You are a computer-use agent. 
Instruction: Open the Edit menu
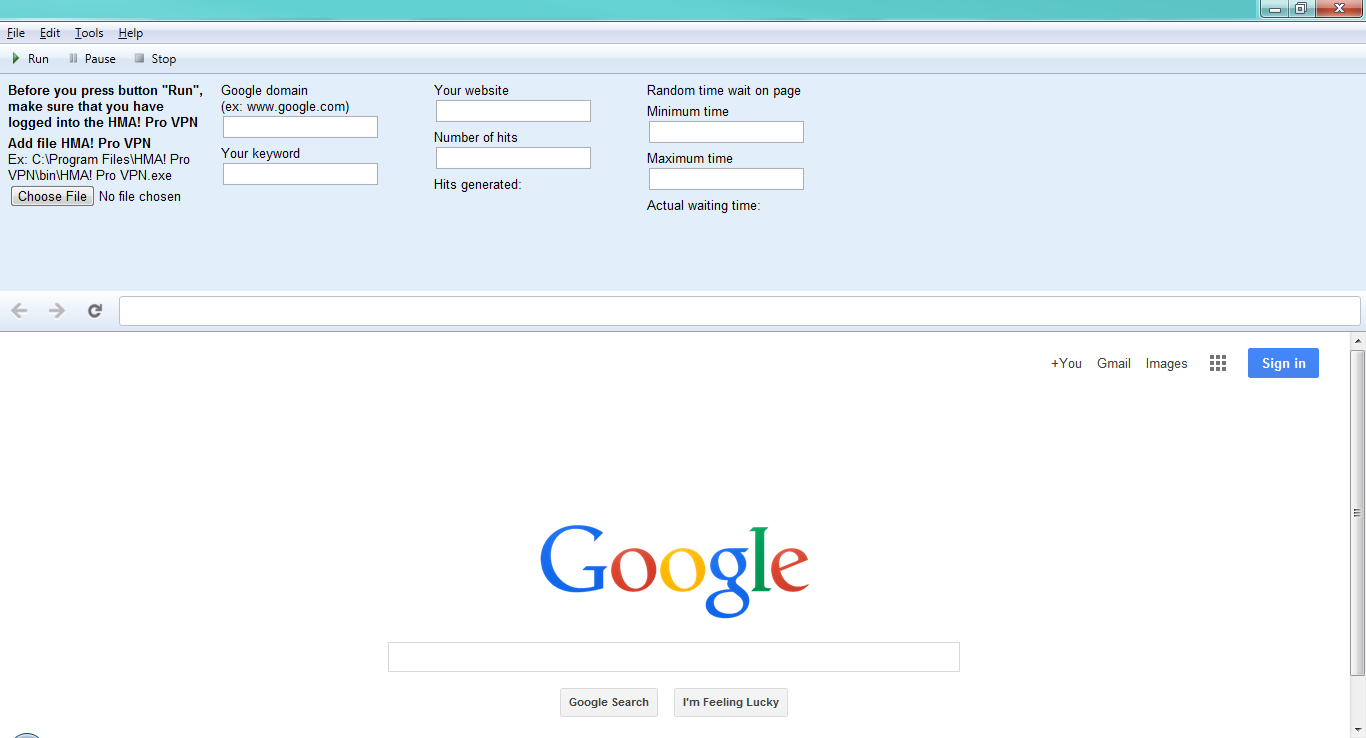click(x=50, y=33)
